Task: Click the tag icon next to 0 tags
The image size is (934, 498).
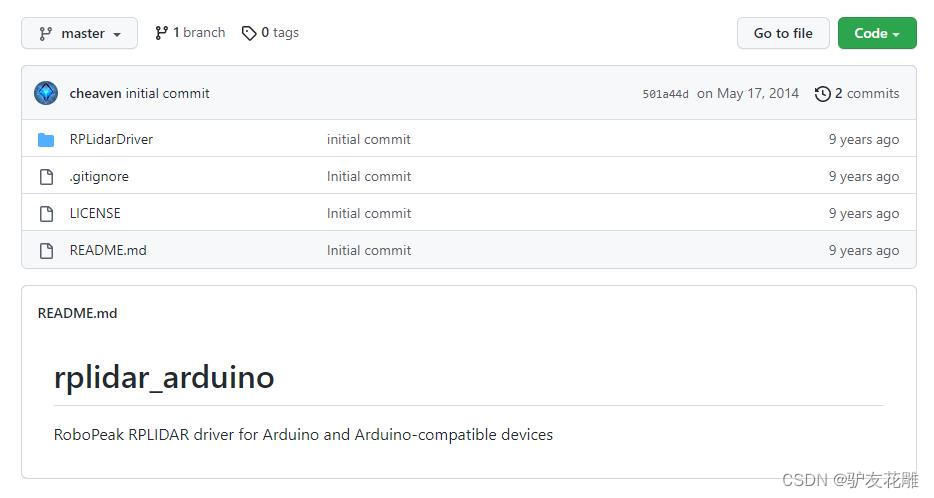Action: (249, 33)
